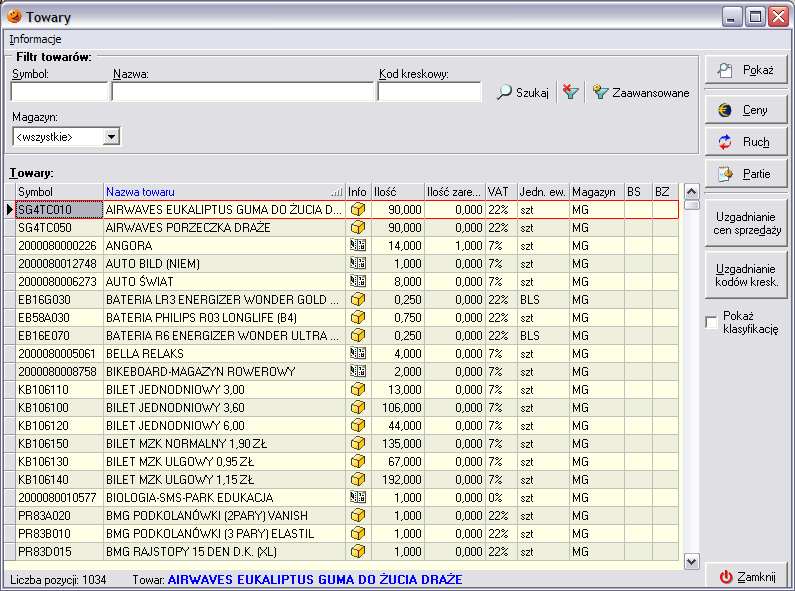Click Uzgadnianie cen sprzedaży button
The height and width of the screenshot is (591, 795).
pyautogui.click(x=746, y=224)
